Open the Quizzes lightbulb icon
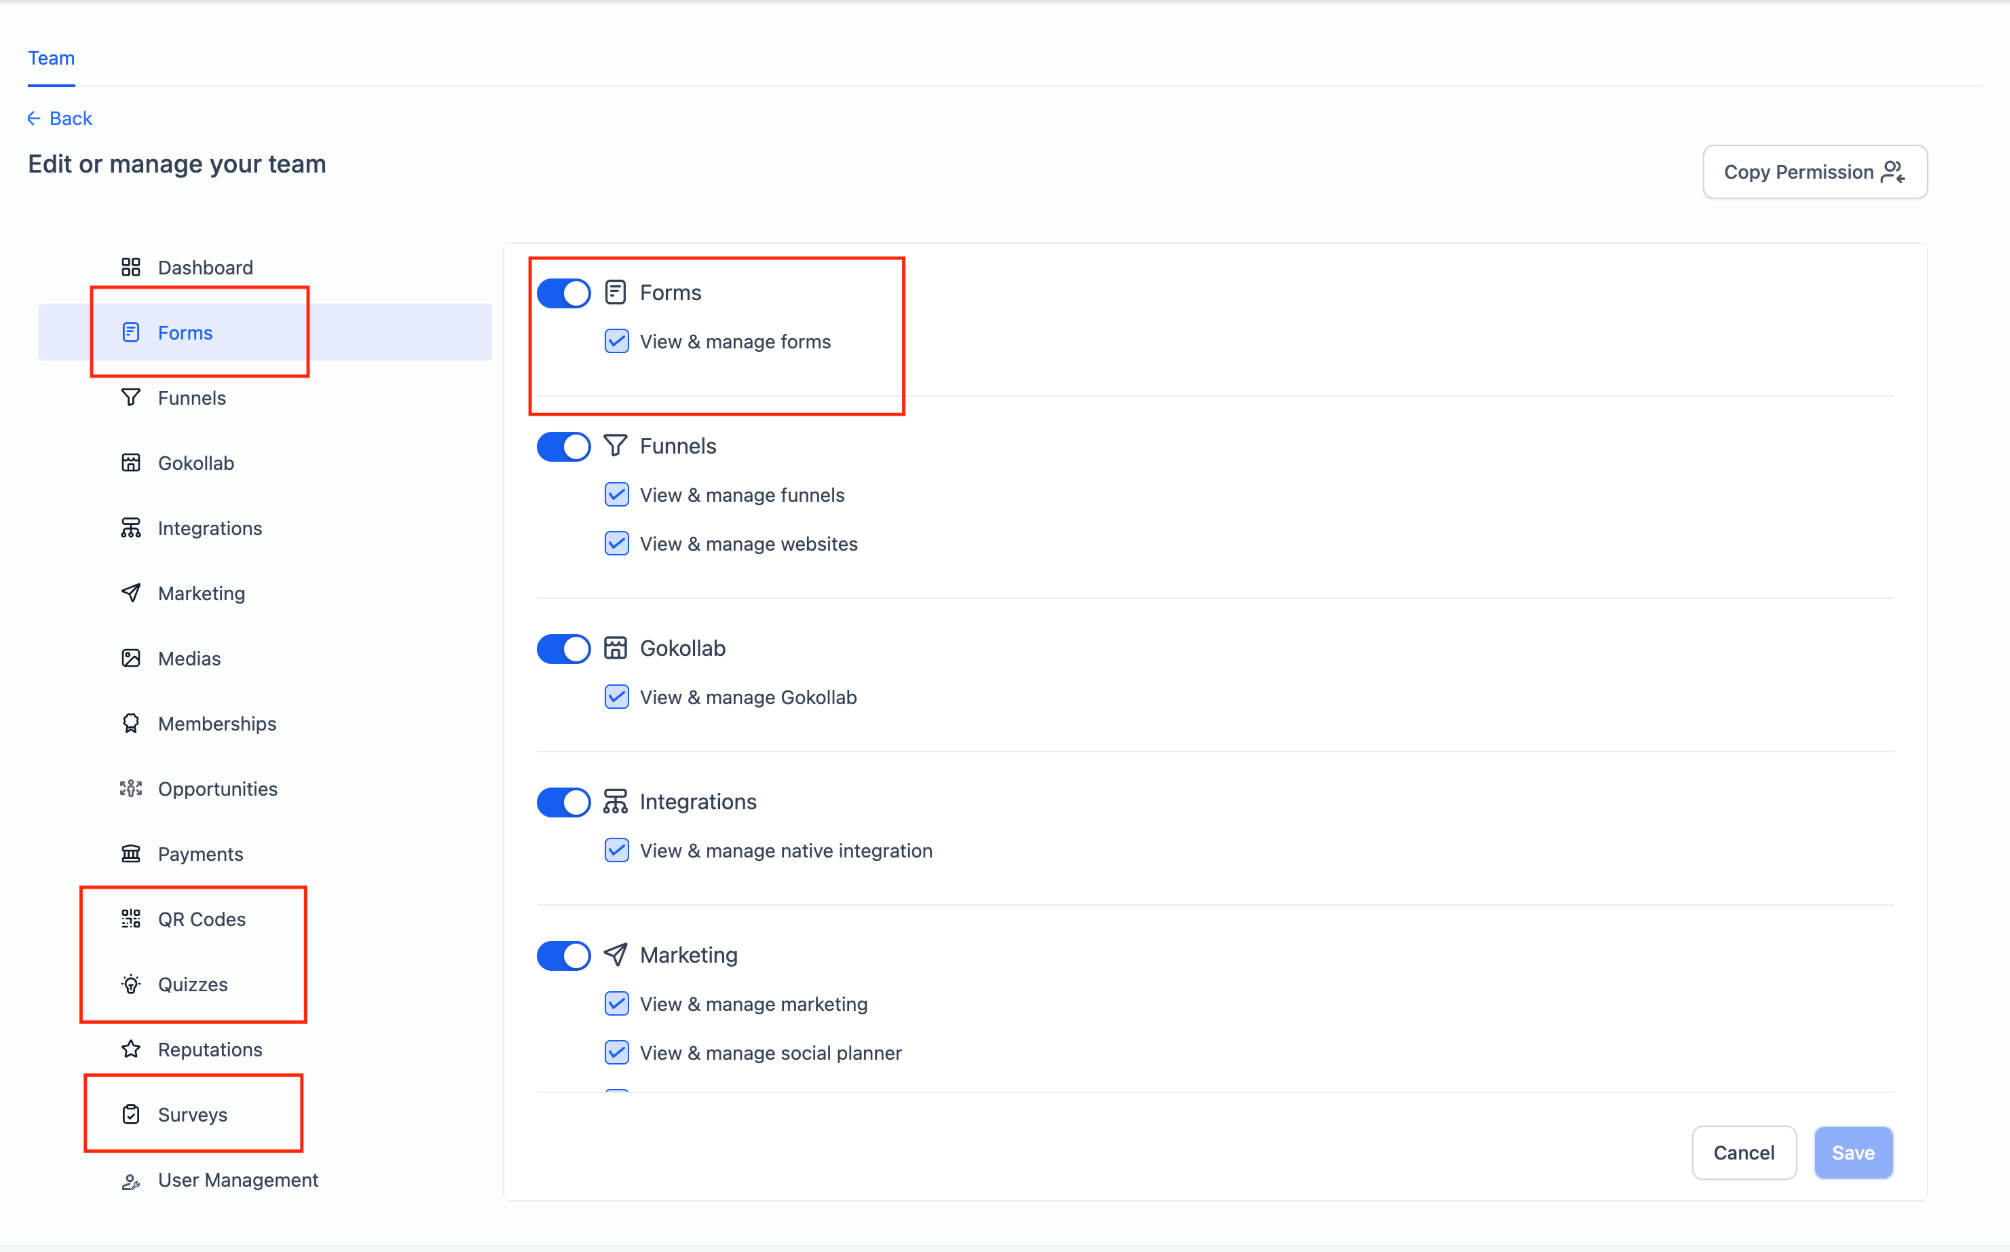This screenshot has width=2010, height=1252. click(131, 984)
